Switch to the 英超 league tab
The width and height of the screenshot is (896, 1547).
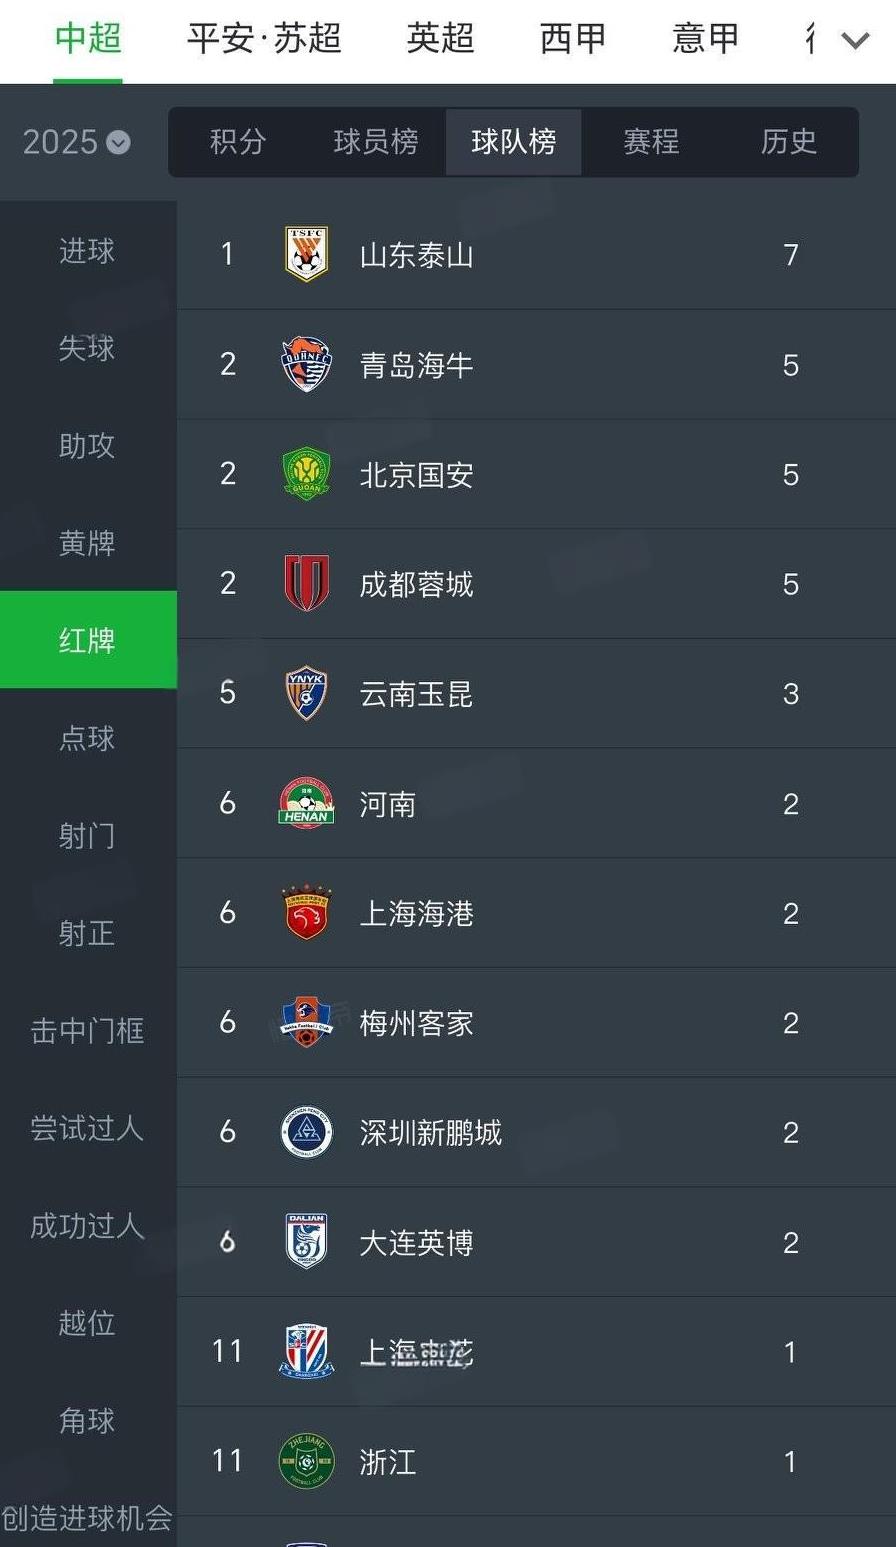click(440, 39)
